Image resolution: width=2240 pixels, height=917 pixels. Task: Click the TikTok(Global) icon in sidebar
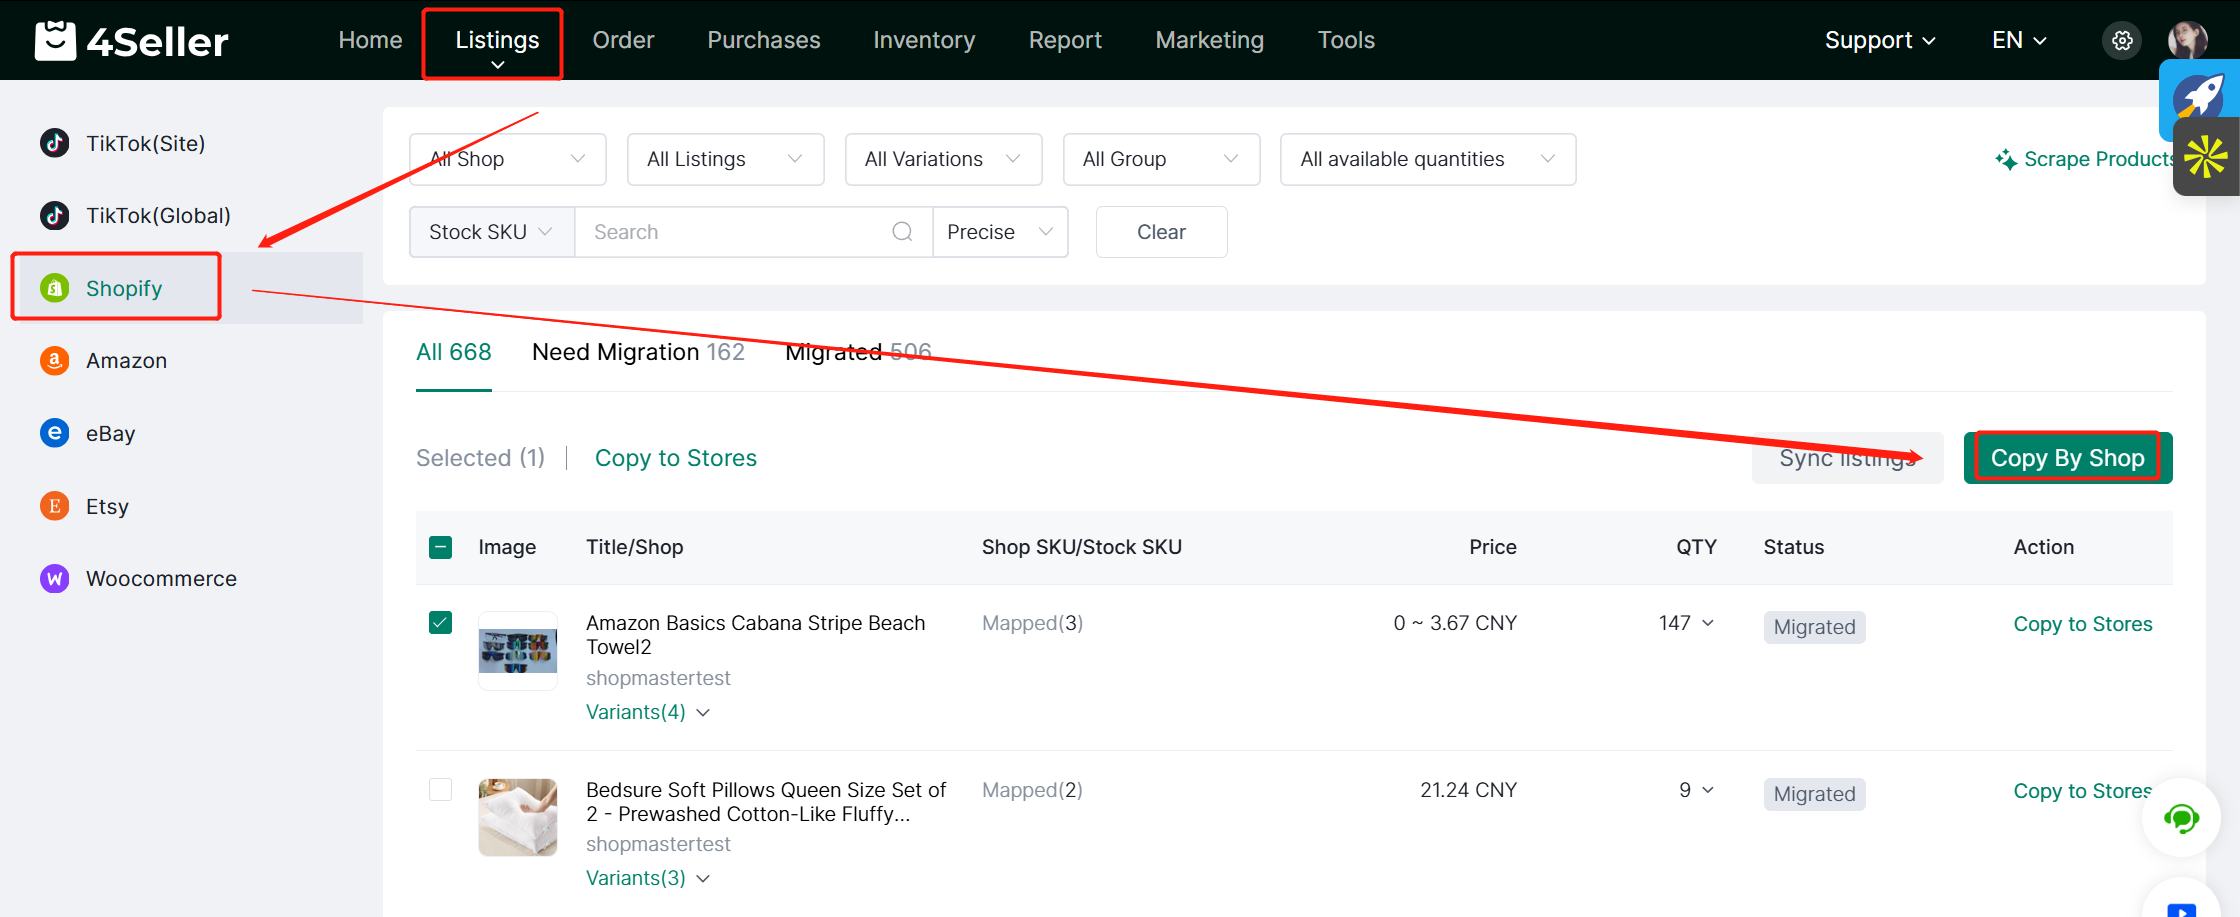54,215
